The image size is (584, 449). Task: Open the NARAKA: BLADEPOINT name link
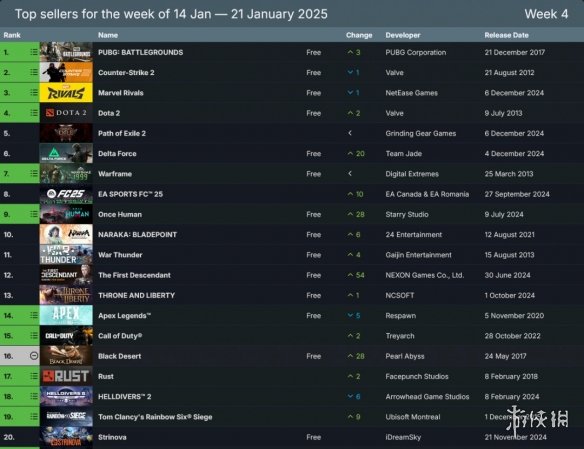point(137,235)
